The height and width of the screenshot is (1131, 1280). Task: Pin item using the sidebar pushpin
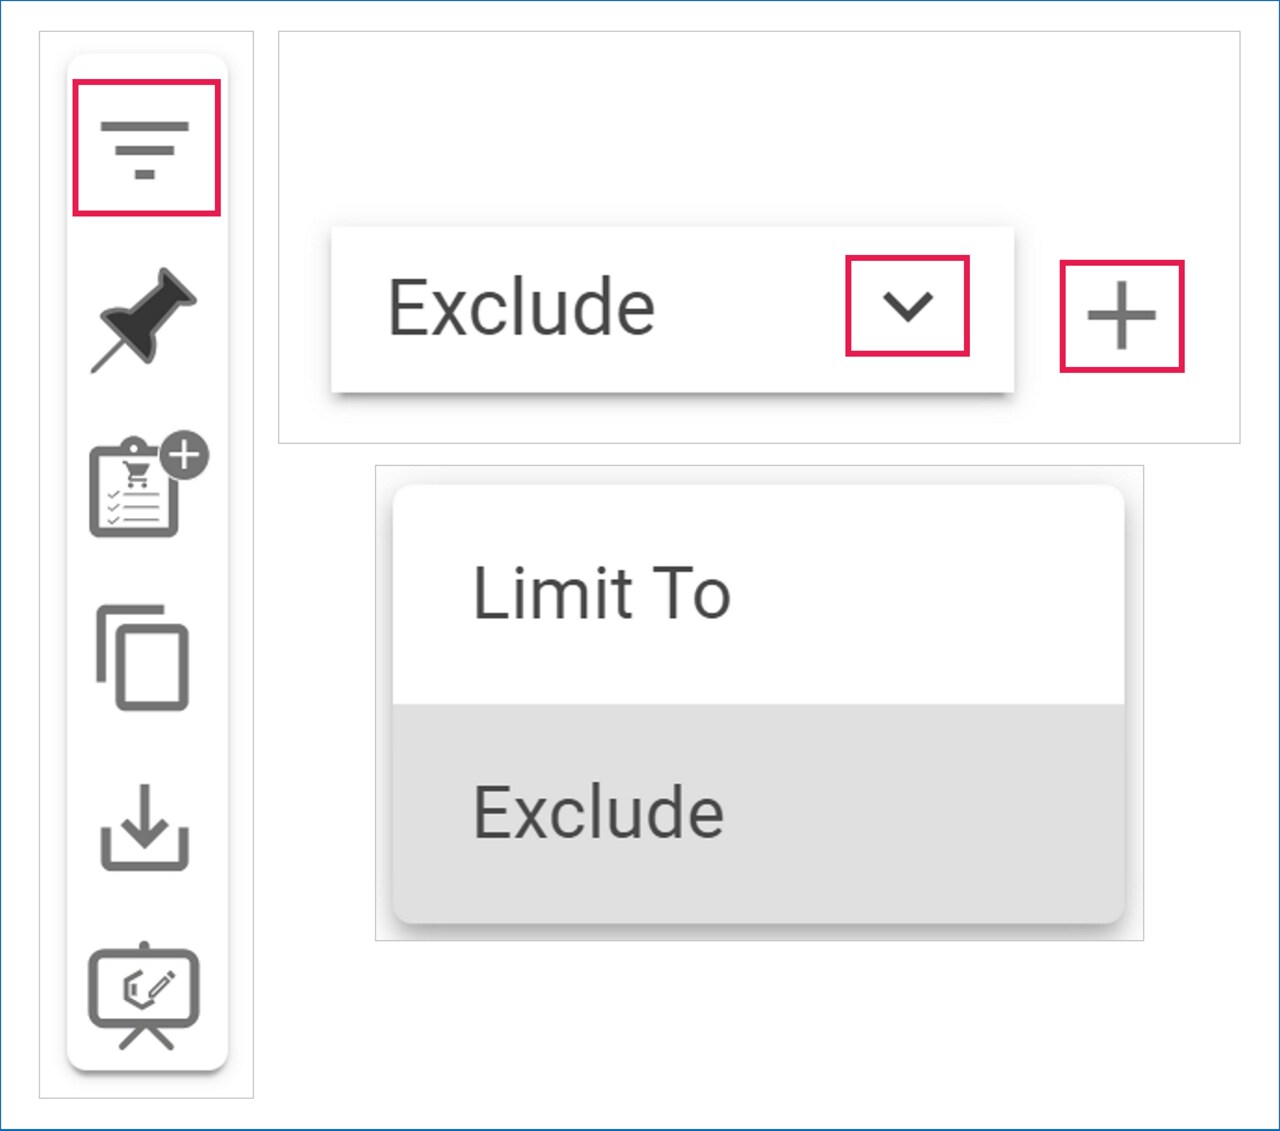click(146, 318)
